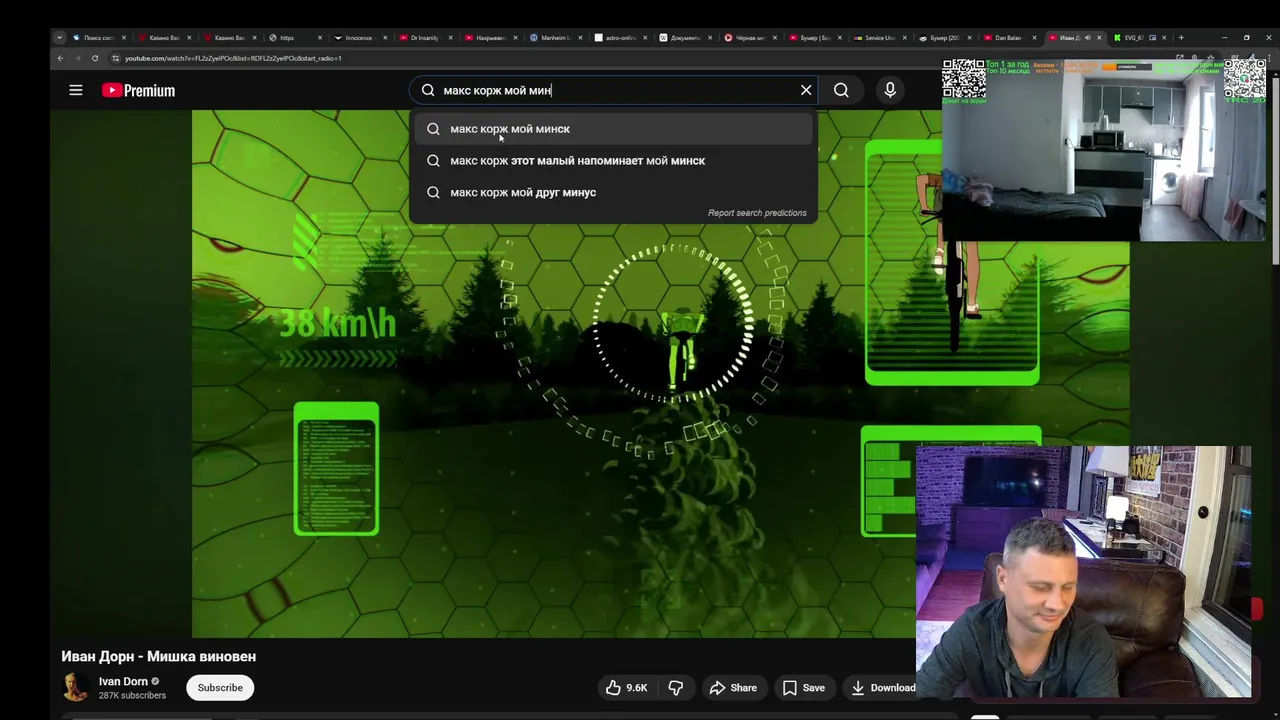Click the video title "Иван Дорн - Мишка виновен"
This screenshot has width=1280, height=720.
pyautogui.click(x=159, y=657)
